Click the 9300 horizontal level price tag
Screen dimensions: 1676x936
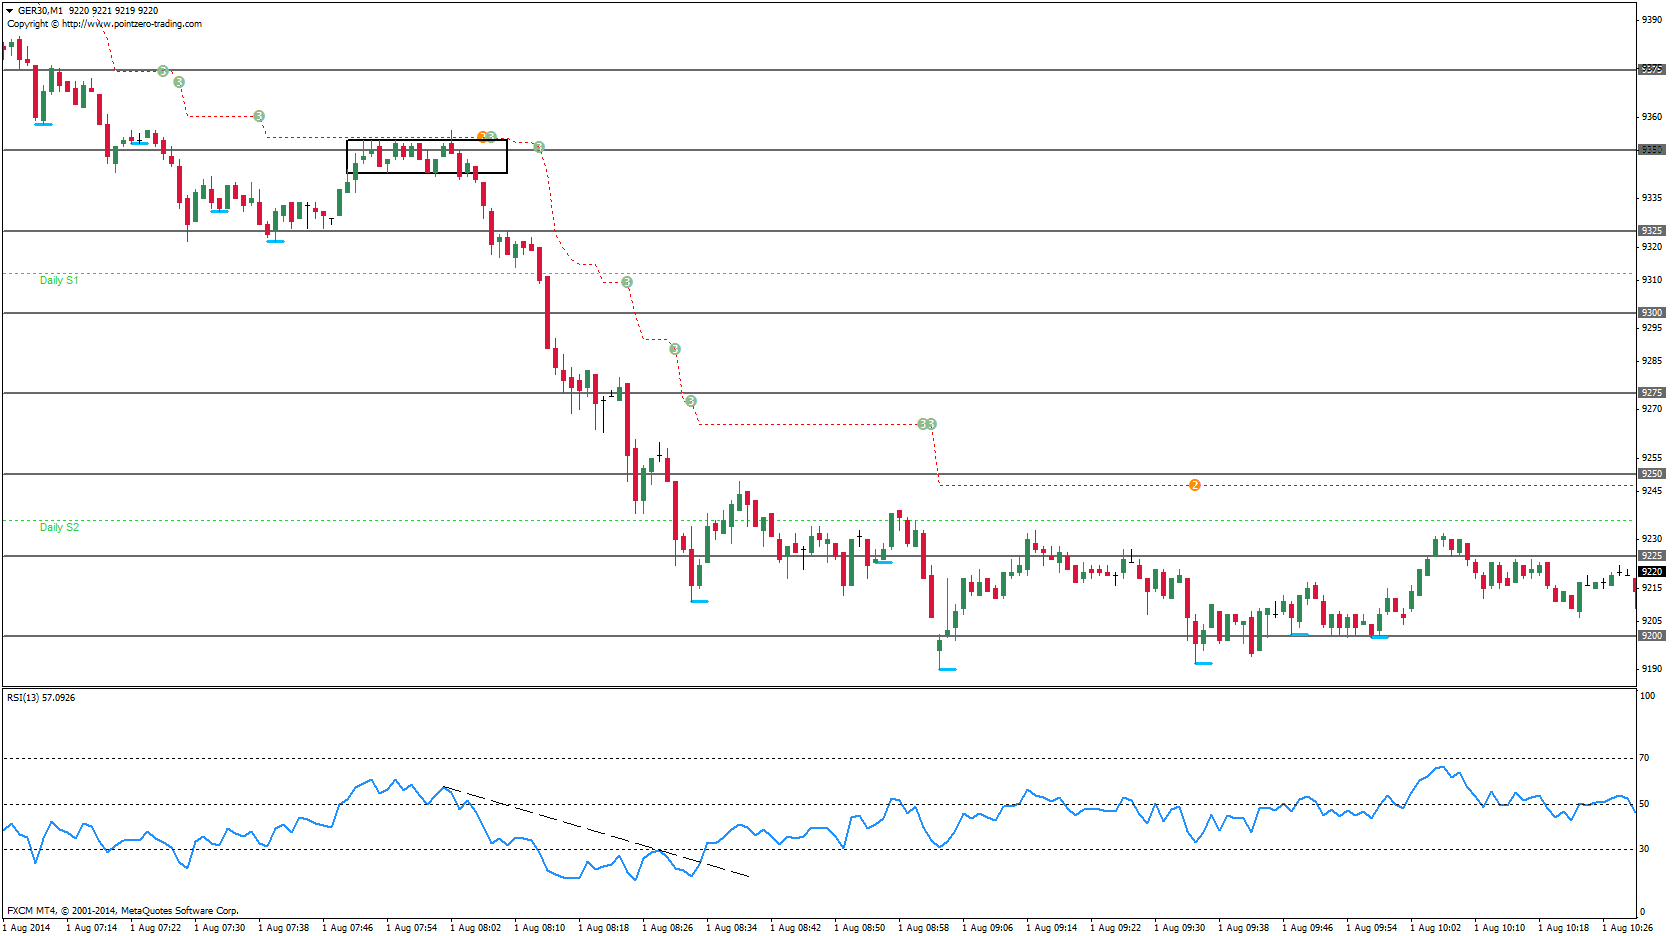1651,312
